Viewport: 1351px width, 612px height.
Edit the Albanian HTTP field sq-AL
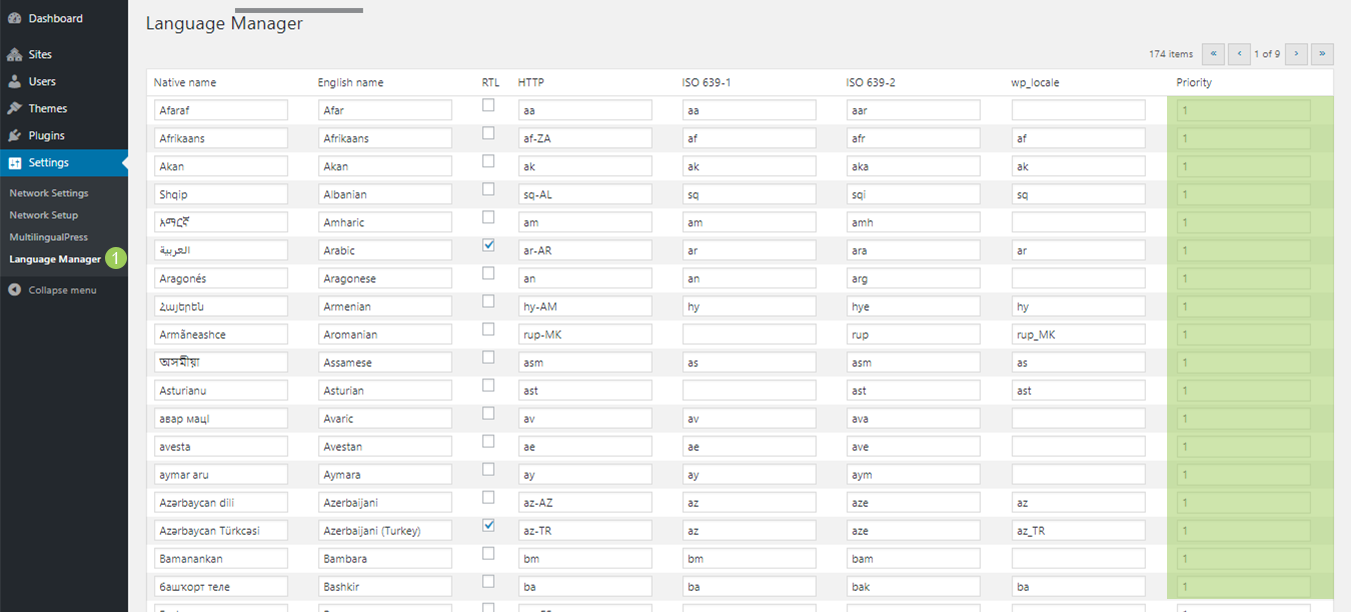click(x=585, y=194)
